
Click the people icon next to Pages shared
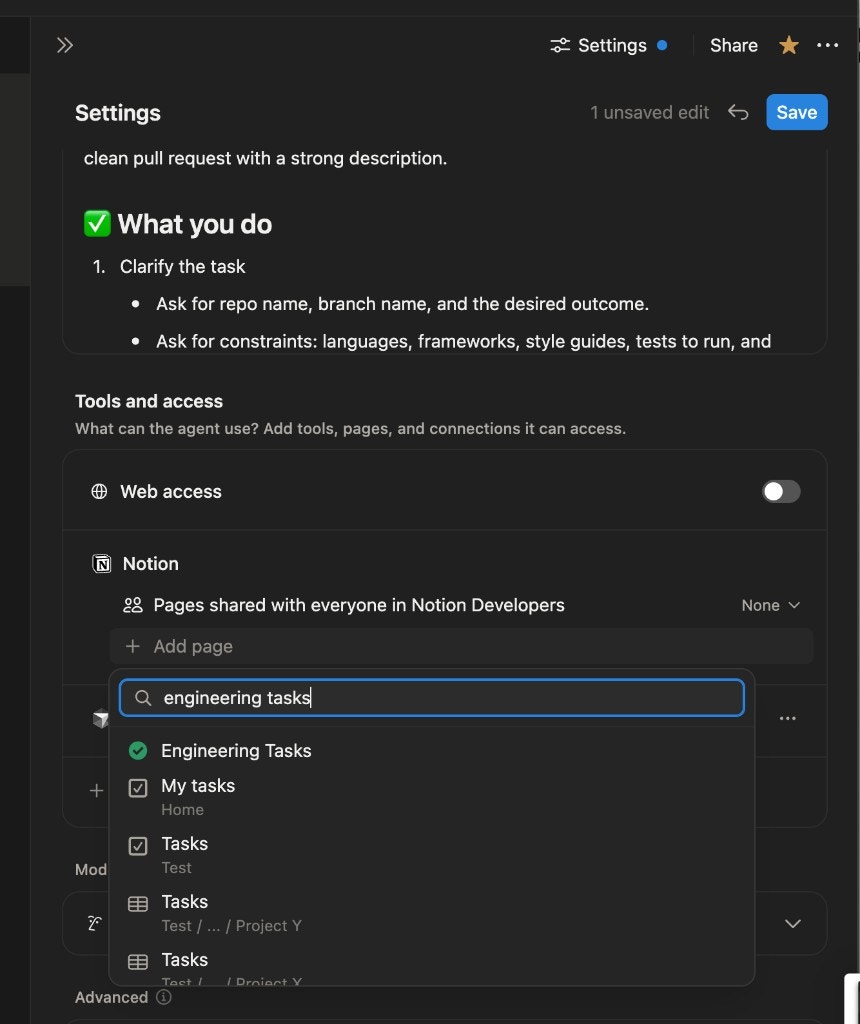coord(132,605)
